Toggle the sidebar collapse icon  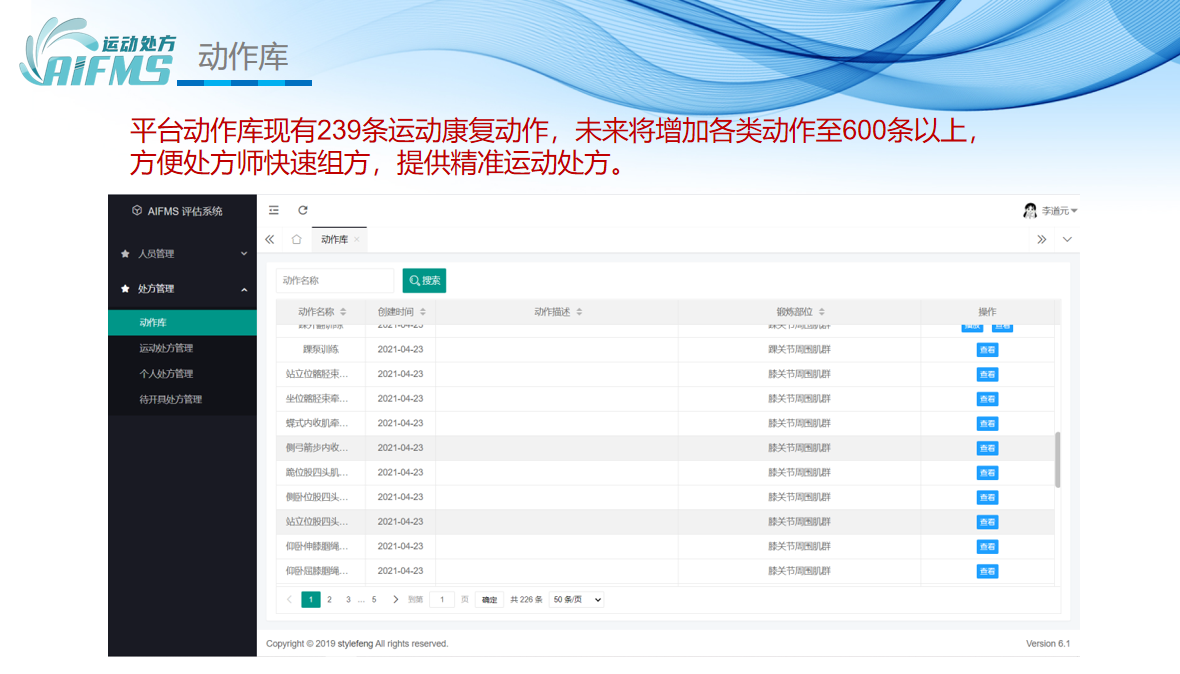274,210
